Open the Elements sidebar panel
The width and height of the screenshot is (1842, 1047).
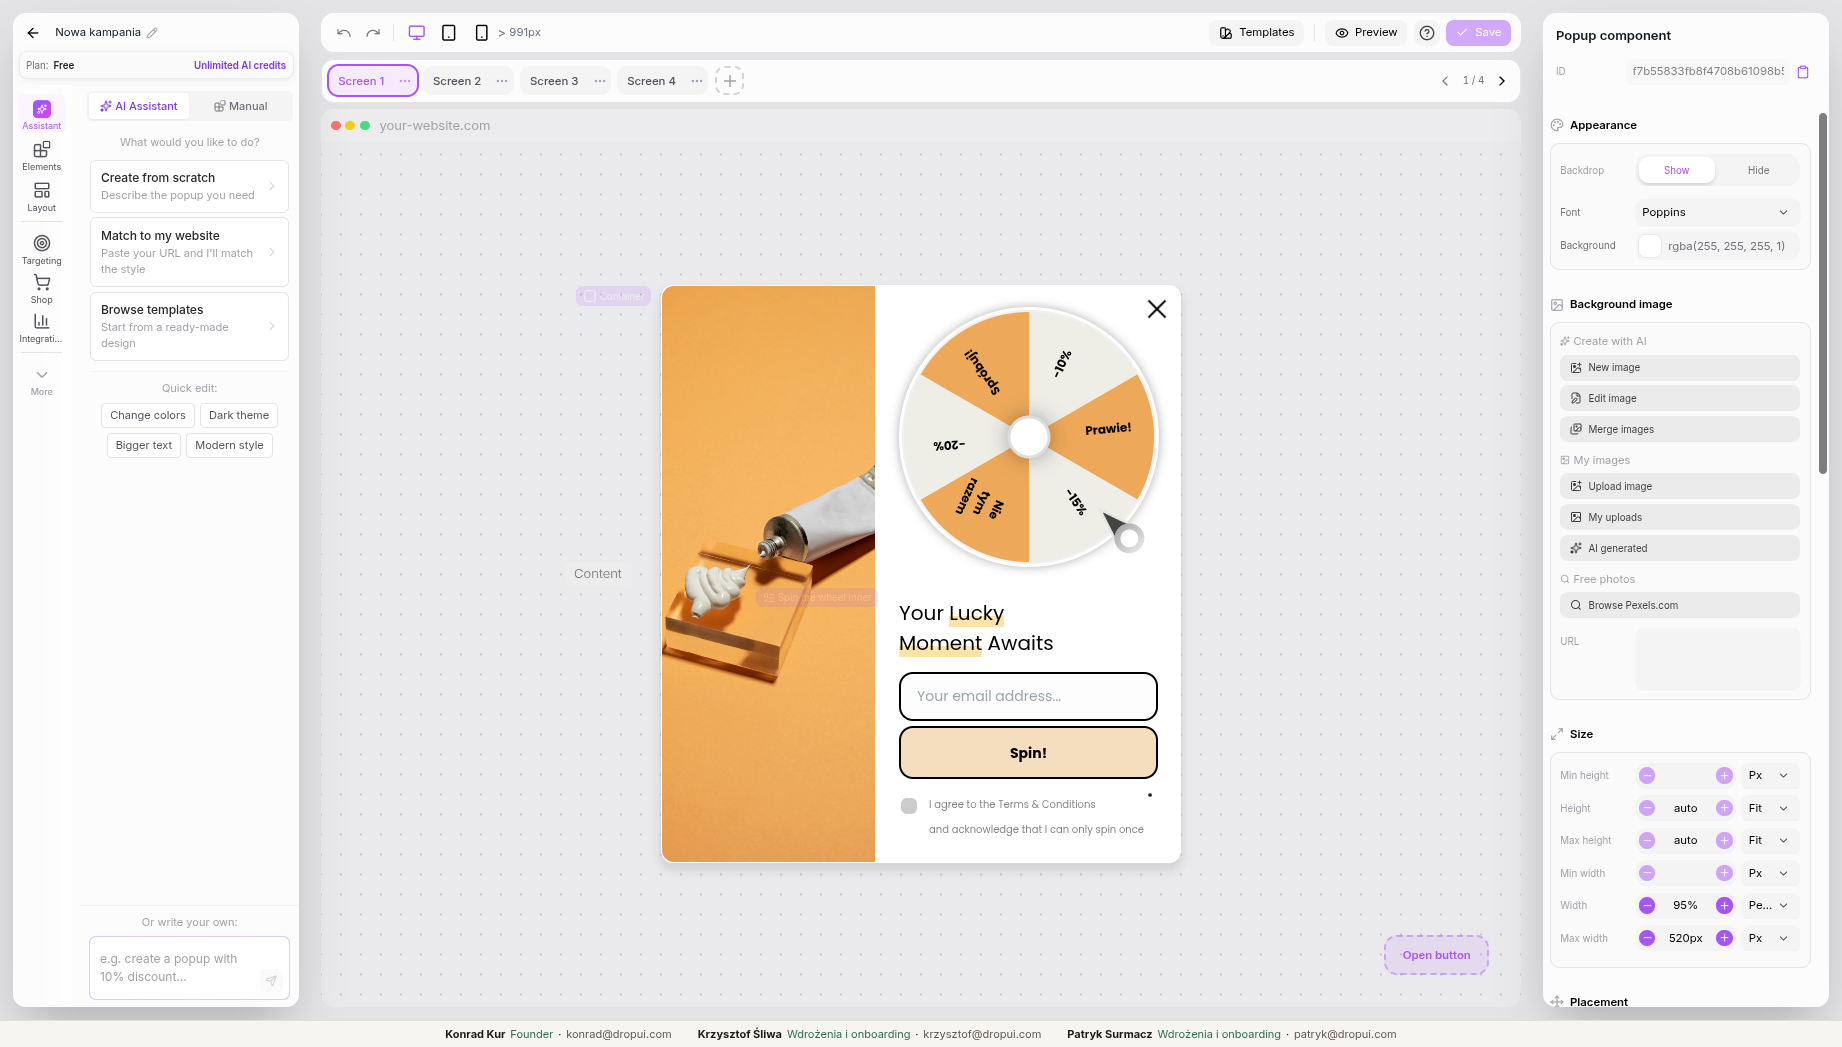[x=41, y=155]
